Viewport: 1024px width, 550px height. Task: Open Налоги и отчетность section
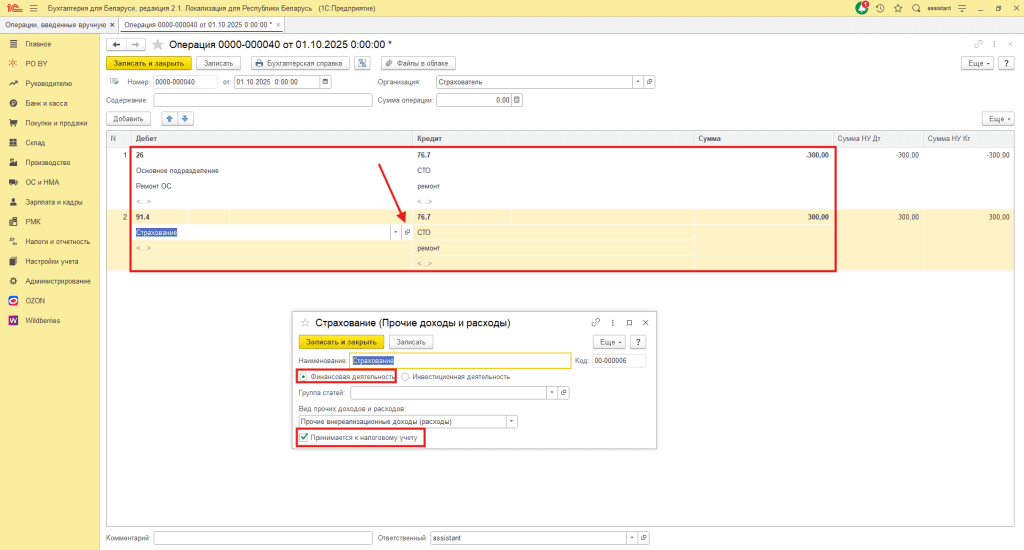pyautogui.click(x=57, y=242)
